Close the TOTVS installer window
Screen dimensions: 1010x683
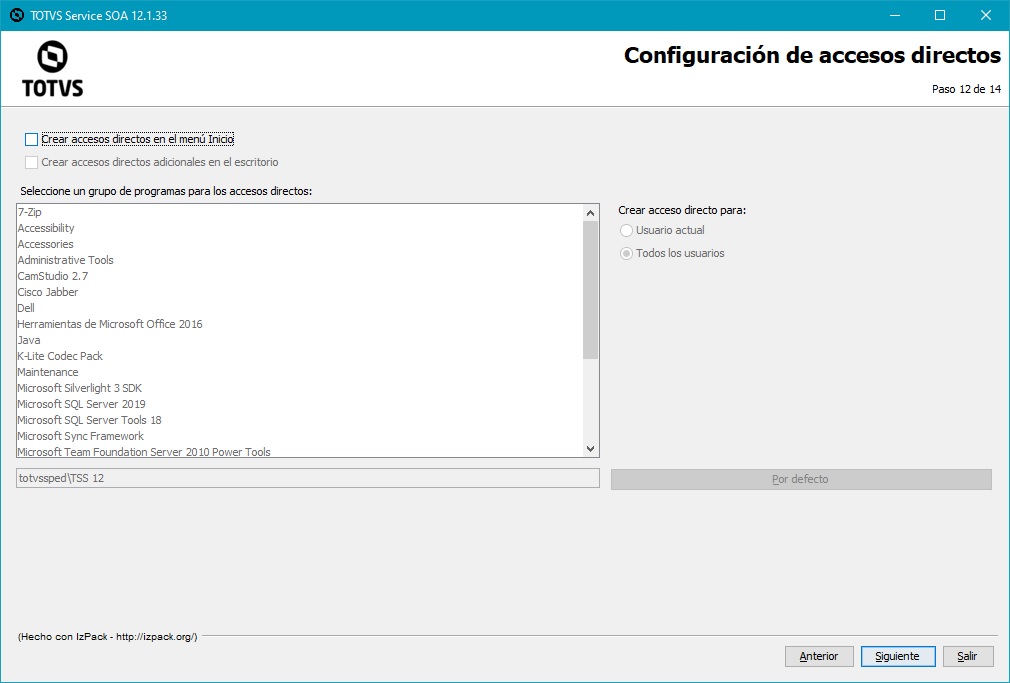(986, 15)
